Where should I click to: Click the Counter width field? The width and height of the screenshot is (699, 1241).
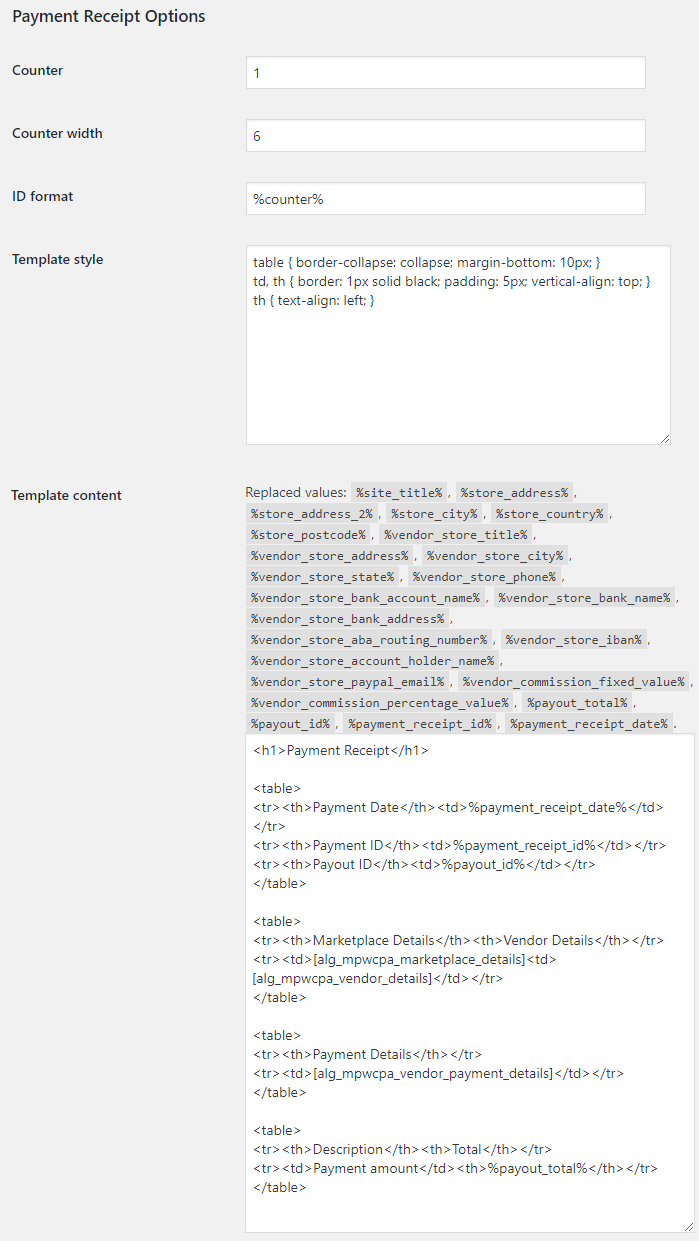coord(446,136)
